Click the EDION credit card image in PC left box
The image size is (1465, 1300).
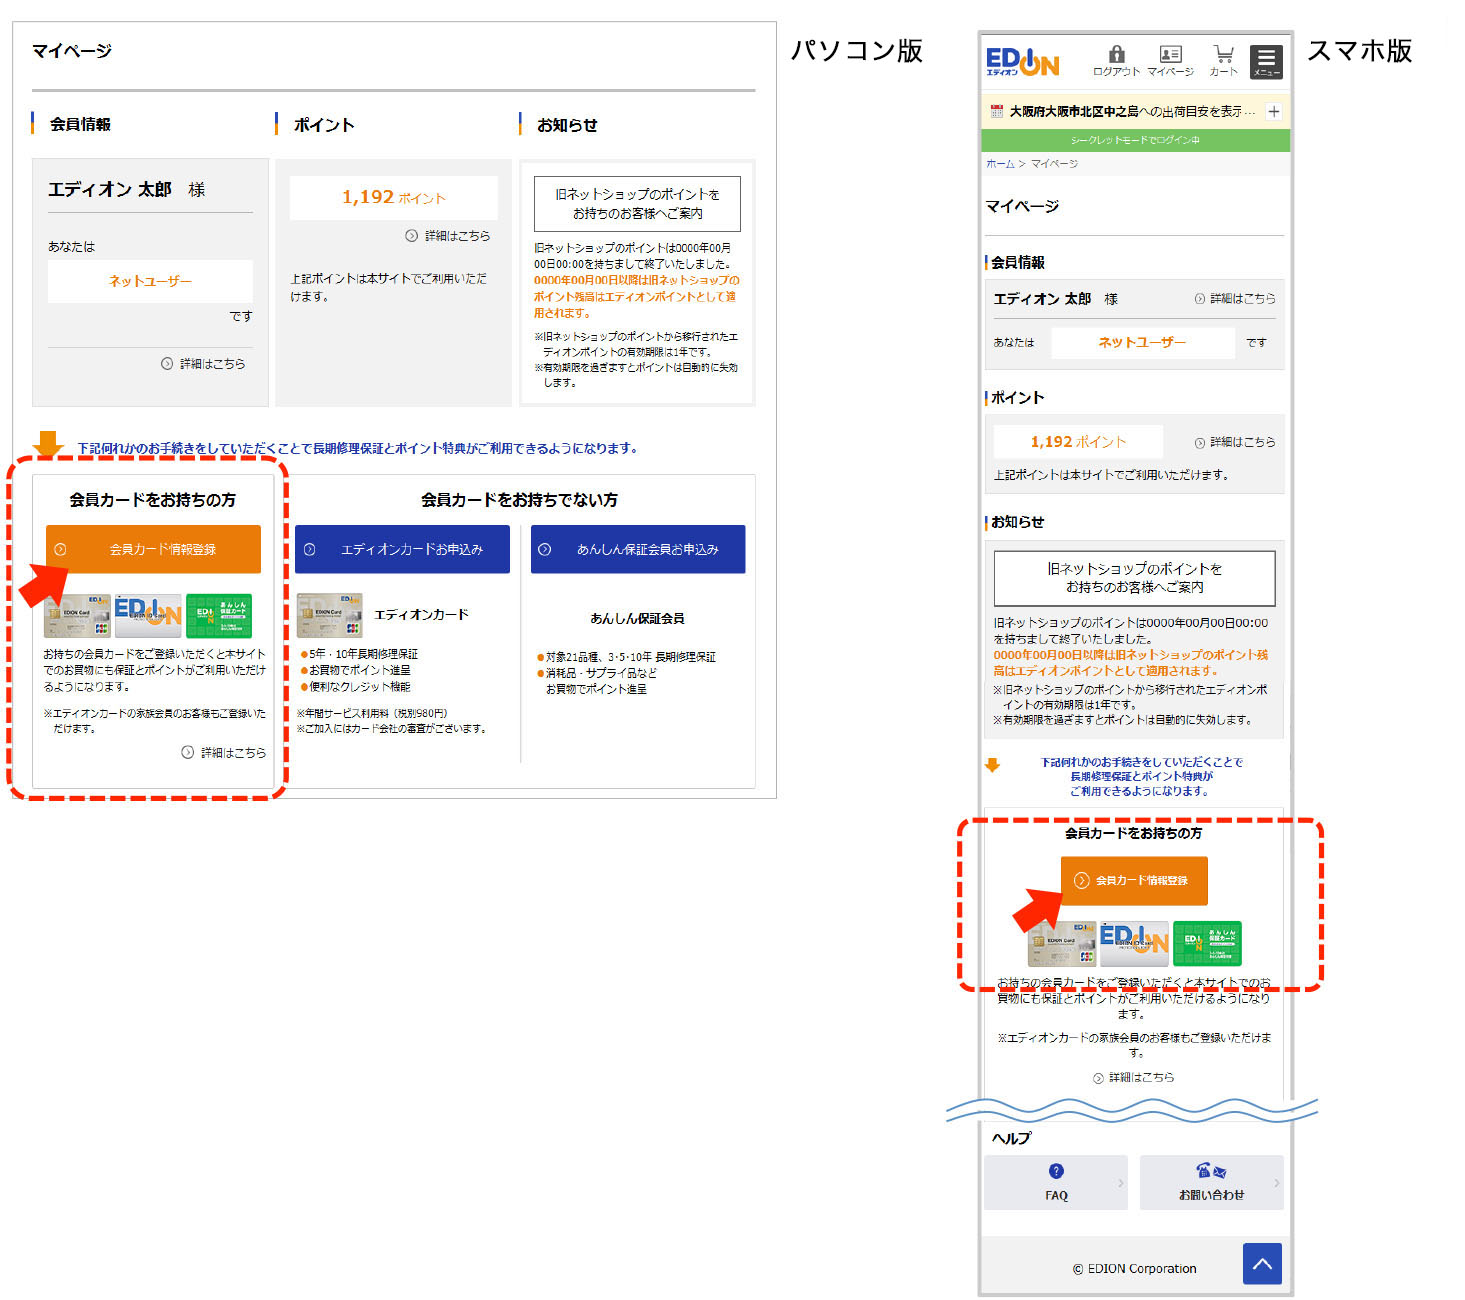[77, 616]
